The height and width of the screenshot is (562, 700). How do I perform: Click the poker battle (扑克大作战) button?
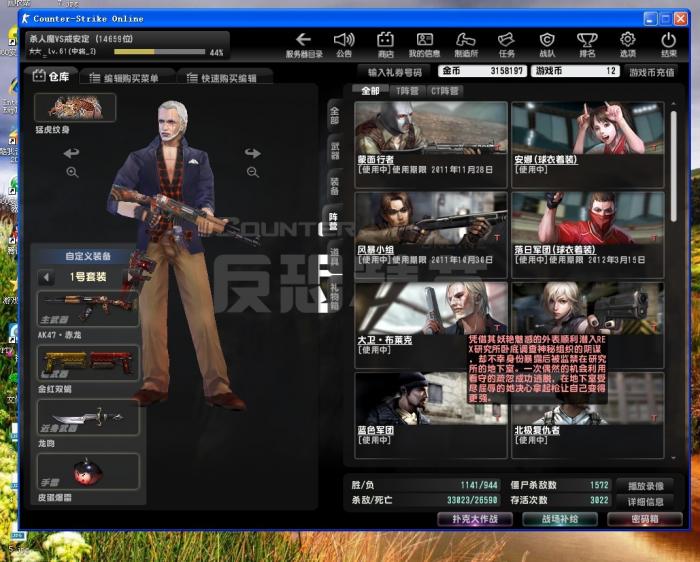pos(475,519)
